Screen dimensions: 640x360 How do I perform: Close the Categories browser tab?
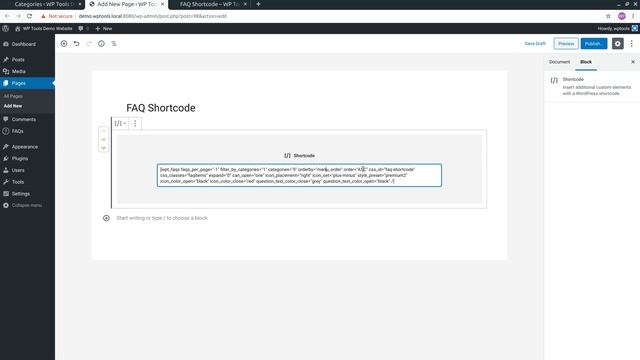coord(80,4)
